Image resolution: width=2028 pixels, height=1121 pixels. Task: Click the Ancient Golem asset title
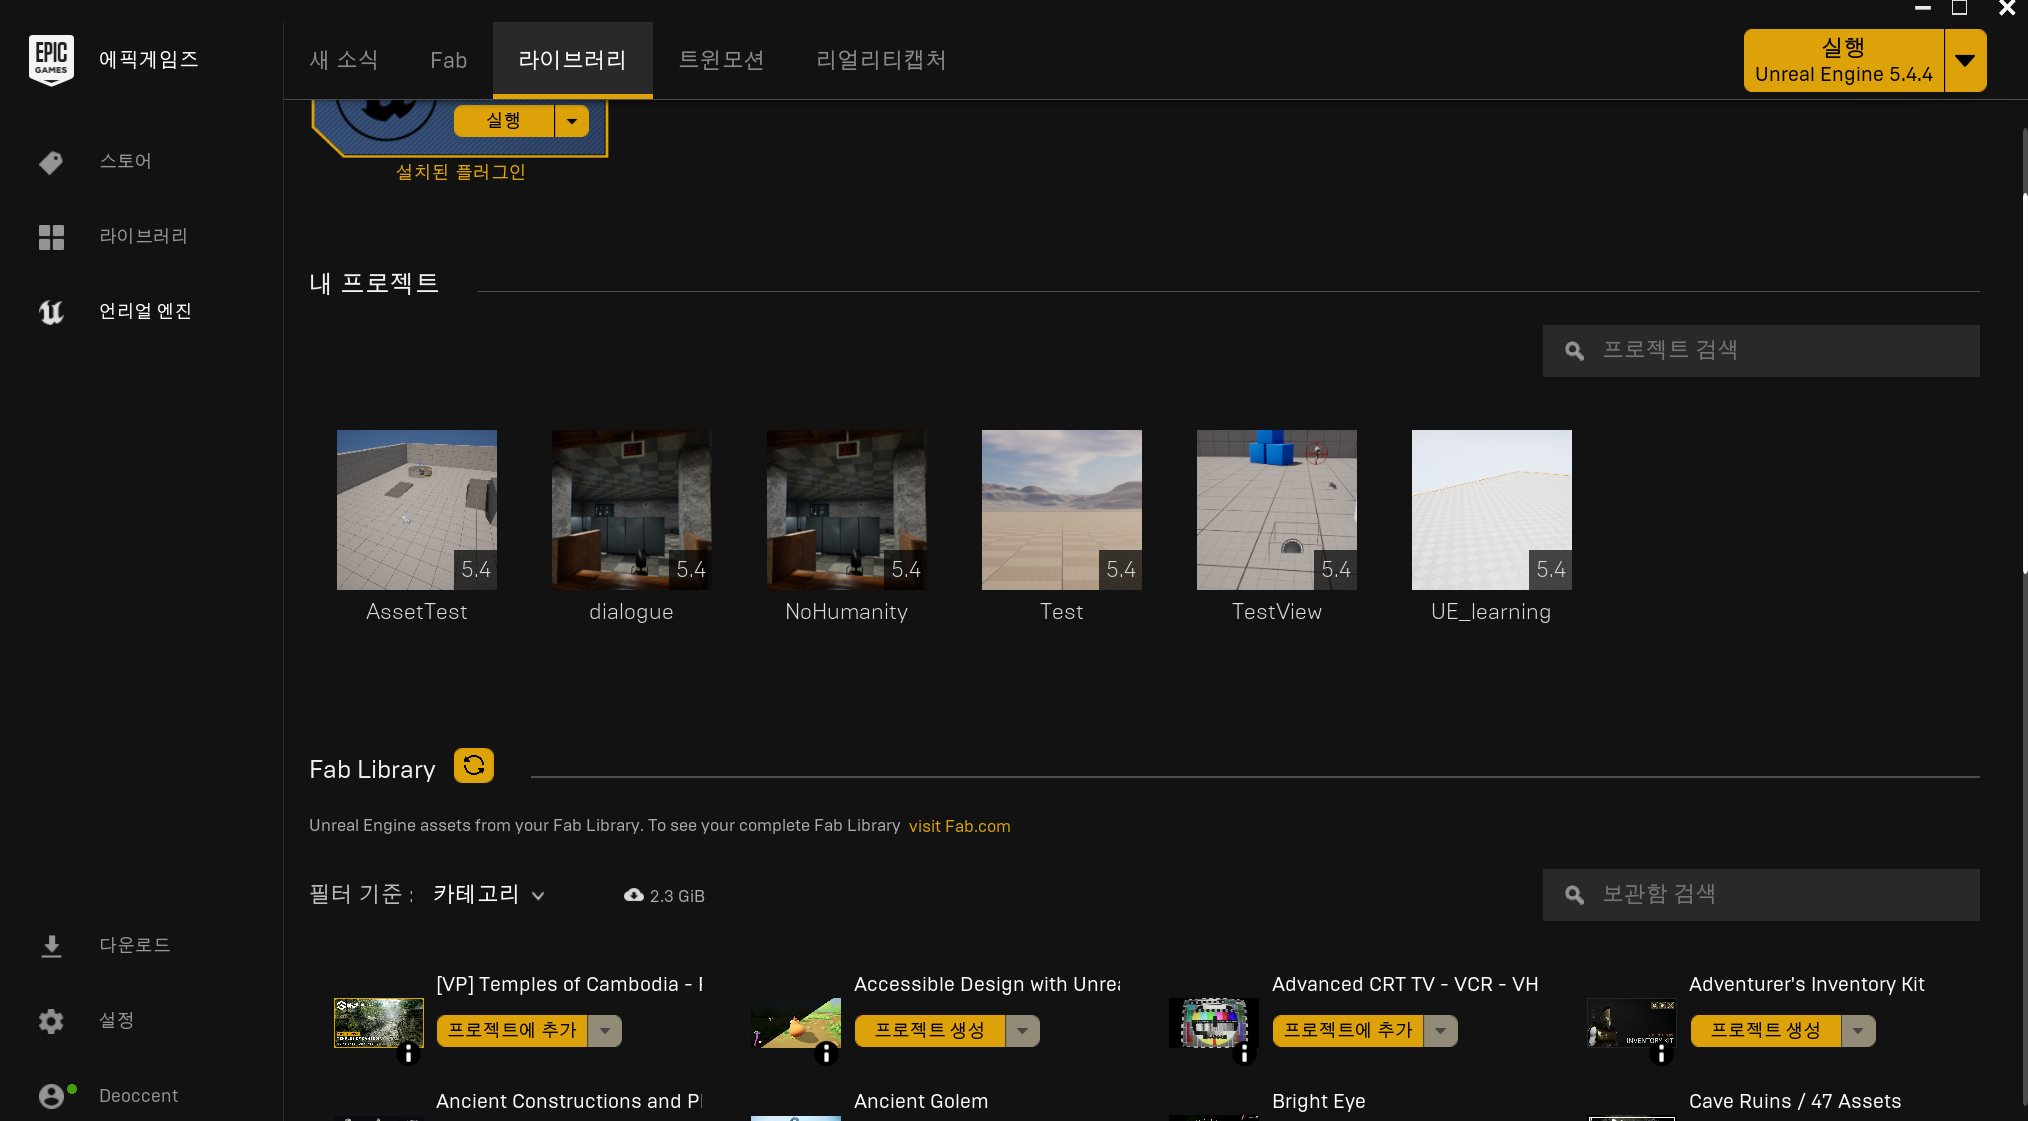pos(921,1101)
